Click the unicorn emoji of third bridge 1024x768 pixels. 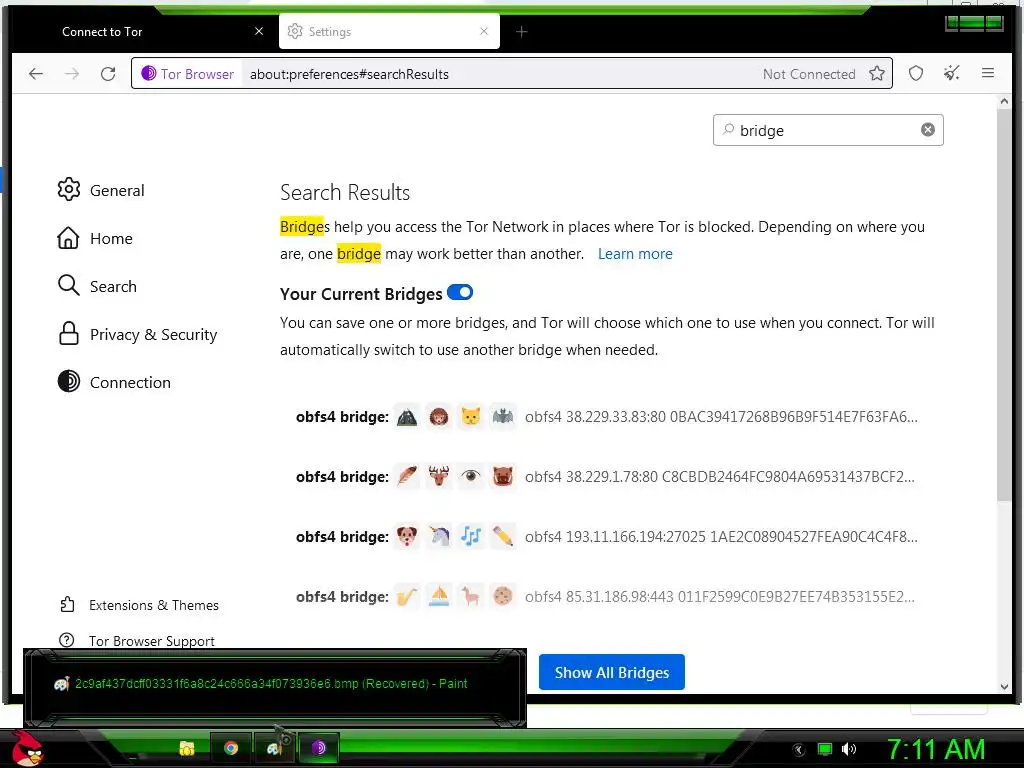(439, 537)
